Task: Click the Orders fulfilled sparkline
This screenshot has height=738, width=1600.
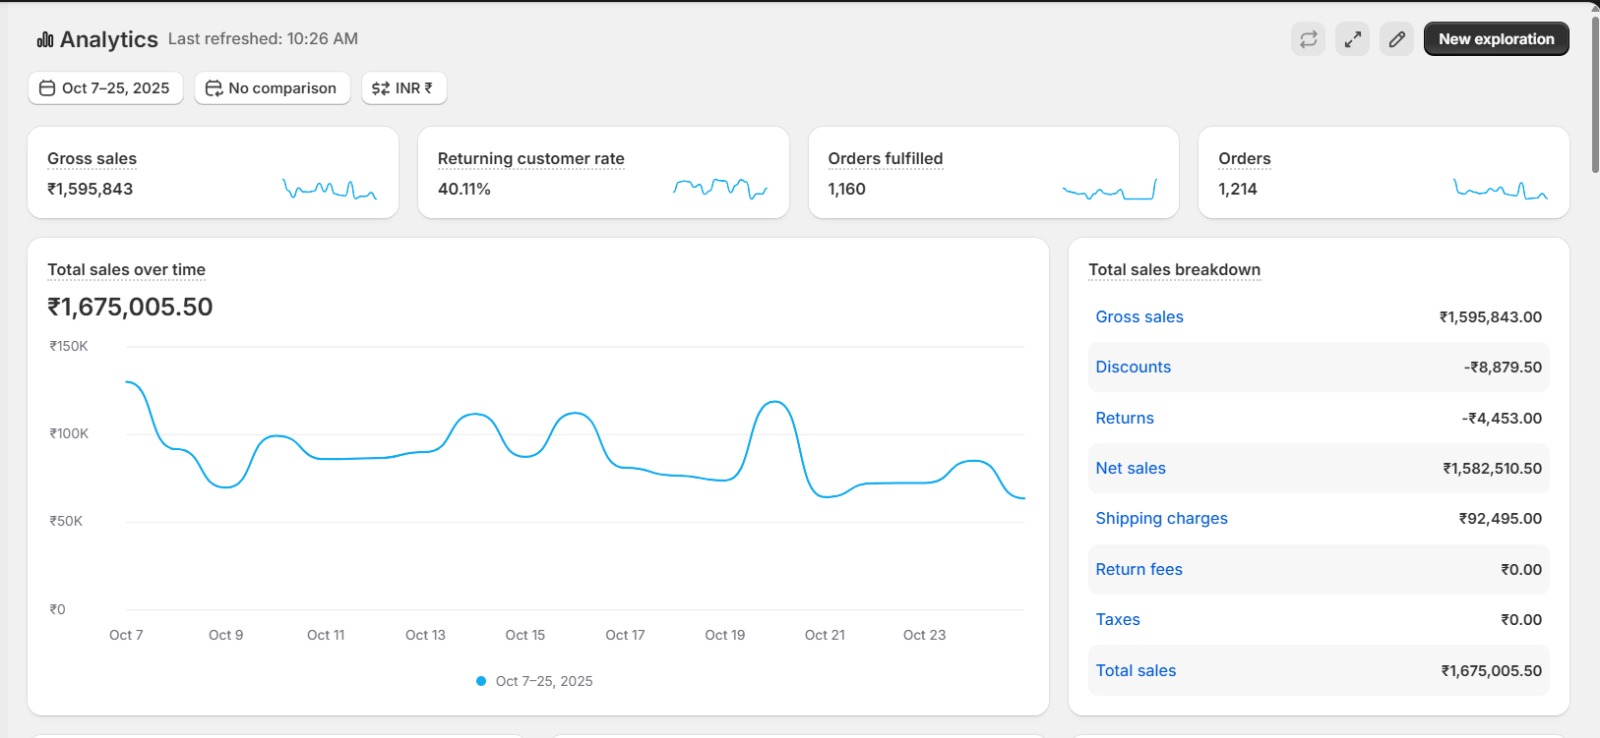Action: click(x=1109, y=190)
